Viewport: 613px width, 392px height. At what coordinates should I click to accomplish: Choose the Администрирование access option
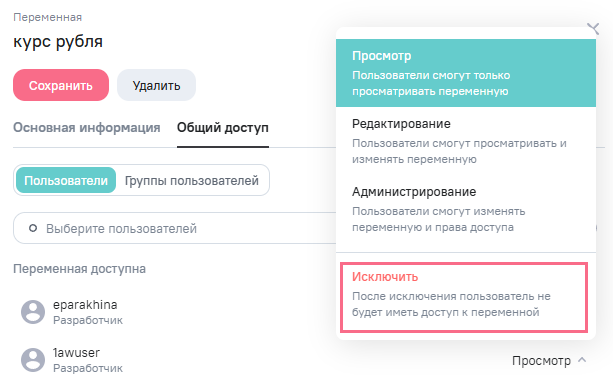pyautogui.click(x=466, y=209)
